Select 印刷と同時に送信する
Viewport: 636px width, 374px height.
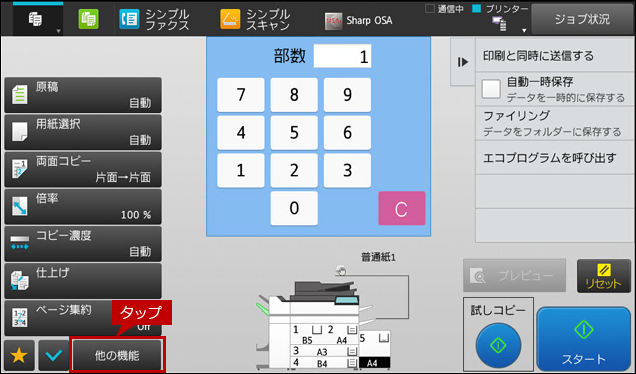[x=554, y=56]
